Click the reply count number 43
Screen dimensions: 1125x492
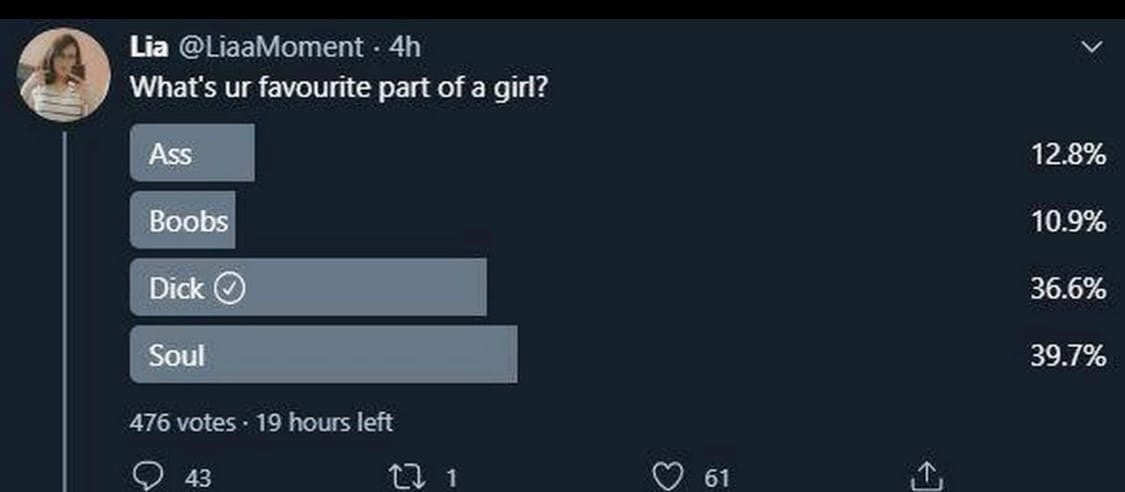point(198,478)
